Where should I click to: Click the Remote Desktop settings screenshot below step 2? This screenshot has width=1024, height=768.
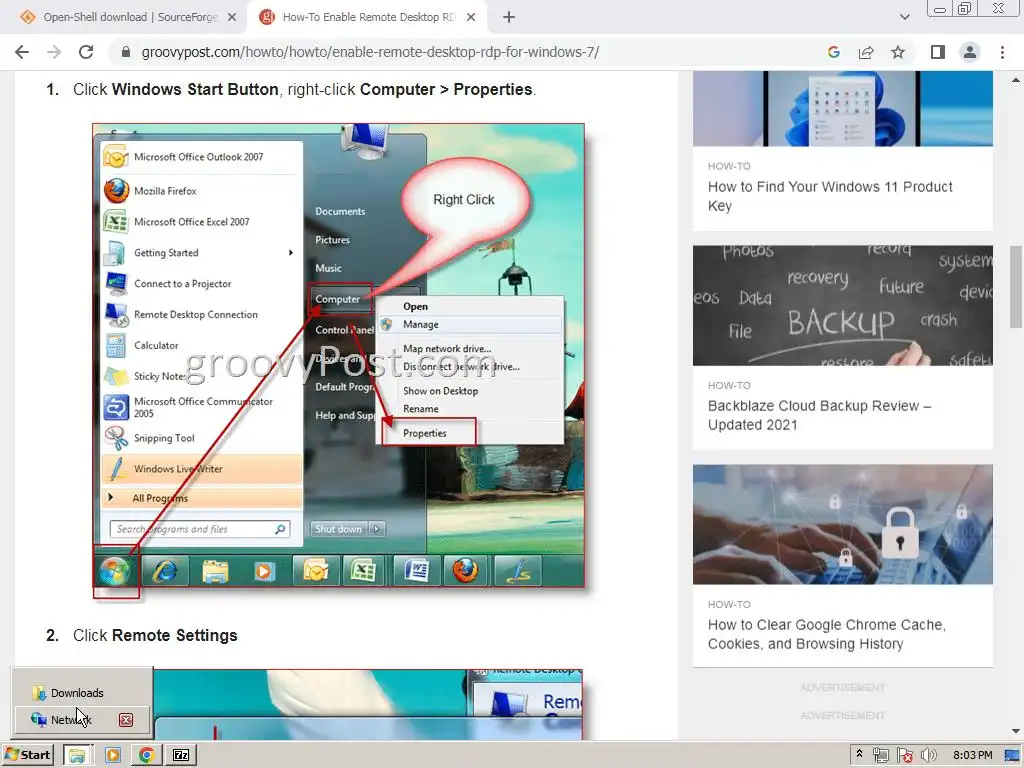366,705
